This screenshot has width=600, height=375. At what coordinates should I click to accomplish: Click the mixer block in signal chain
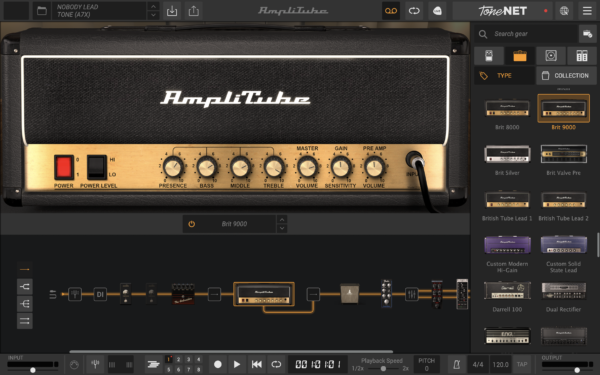[x=412, y=294]
